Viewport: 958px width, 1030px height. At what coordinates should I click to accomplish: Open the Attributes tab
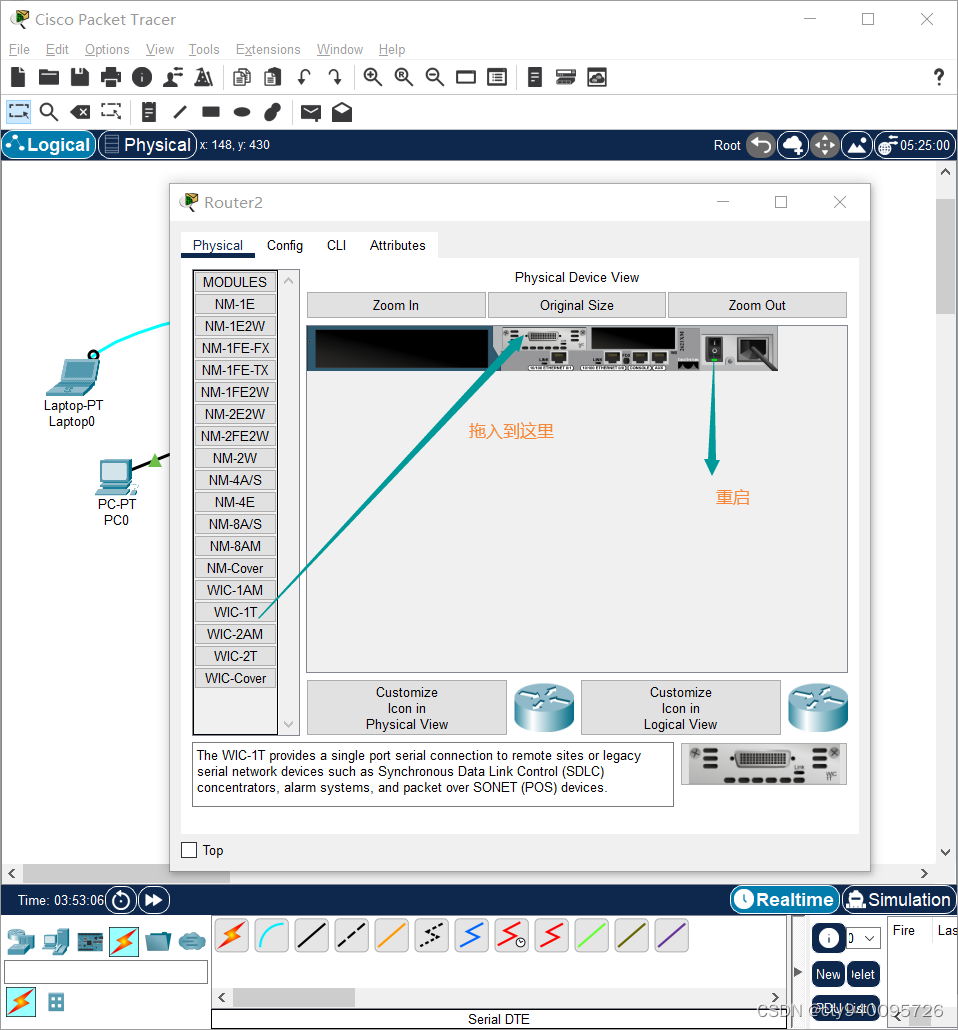398,245
